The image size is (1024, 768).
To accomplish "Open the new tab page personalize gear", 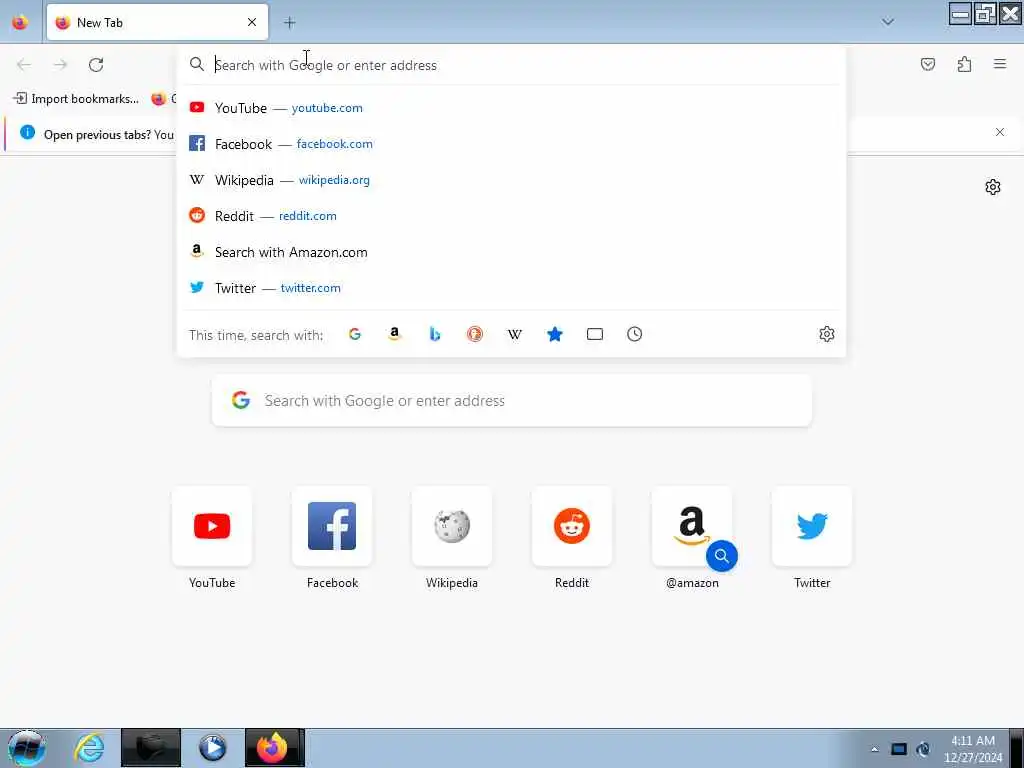I will click(x=993, y=187).
